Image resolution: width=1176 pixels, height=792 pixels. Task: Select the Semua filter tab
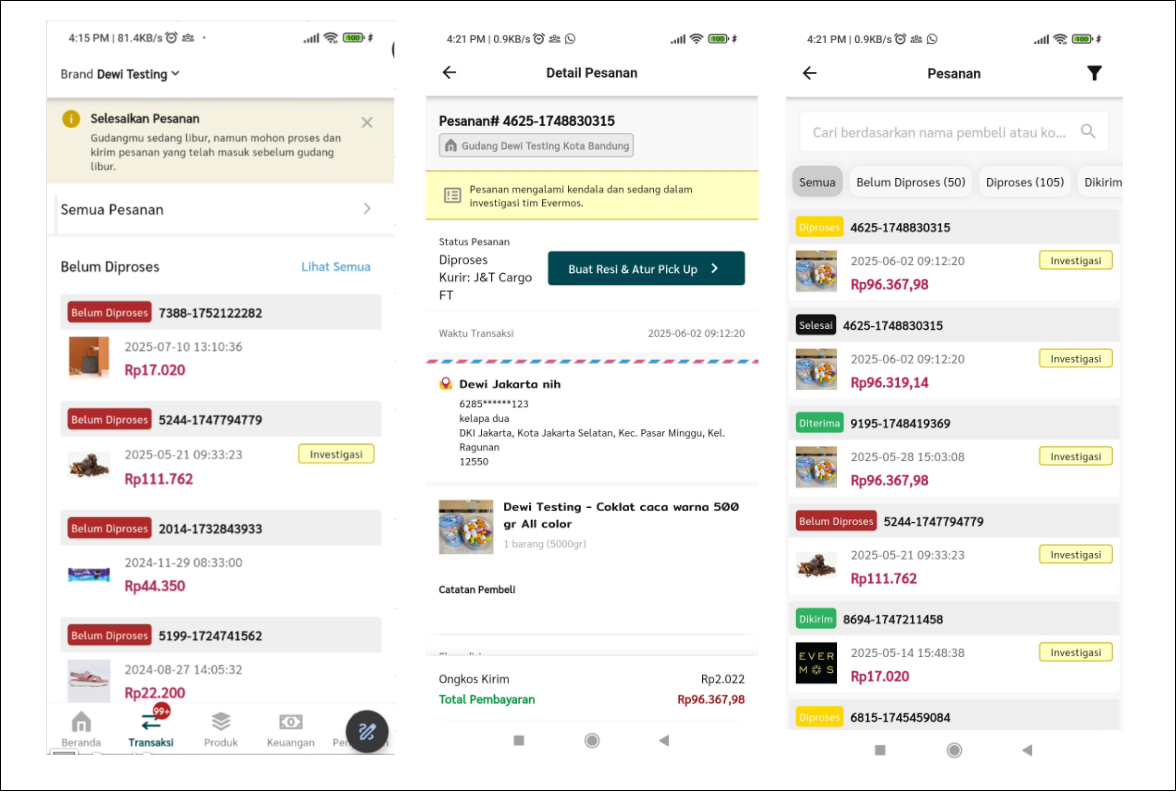tap(817, 182)
